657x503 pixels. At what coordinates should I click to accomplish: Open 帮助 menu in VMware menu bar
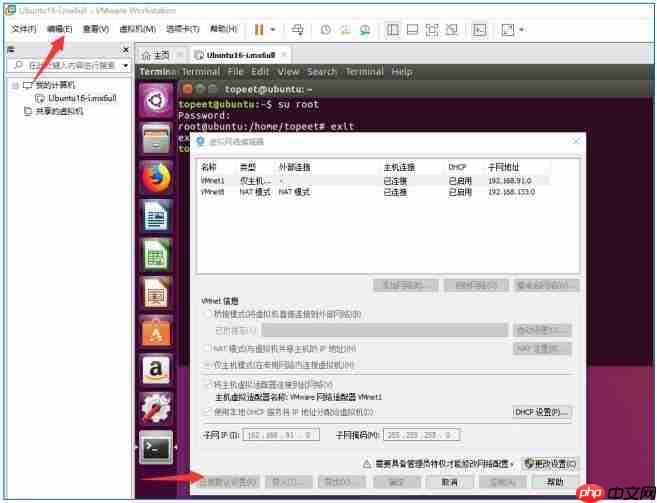224,29
